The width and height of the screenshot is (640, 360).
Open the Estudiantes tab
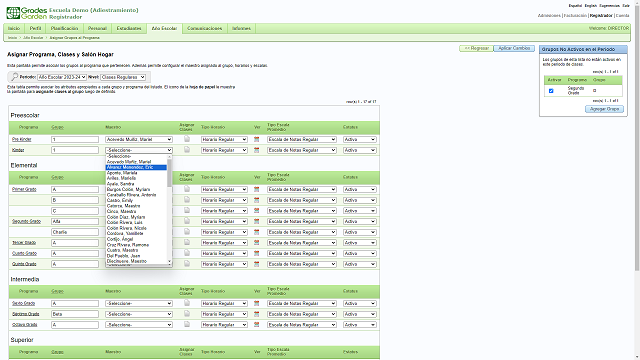point(129,29)
